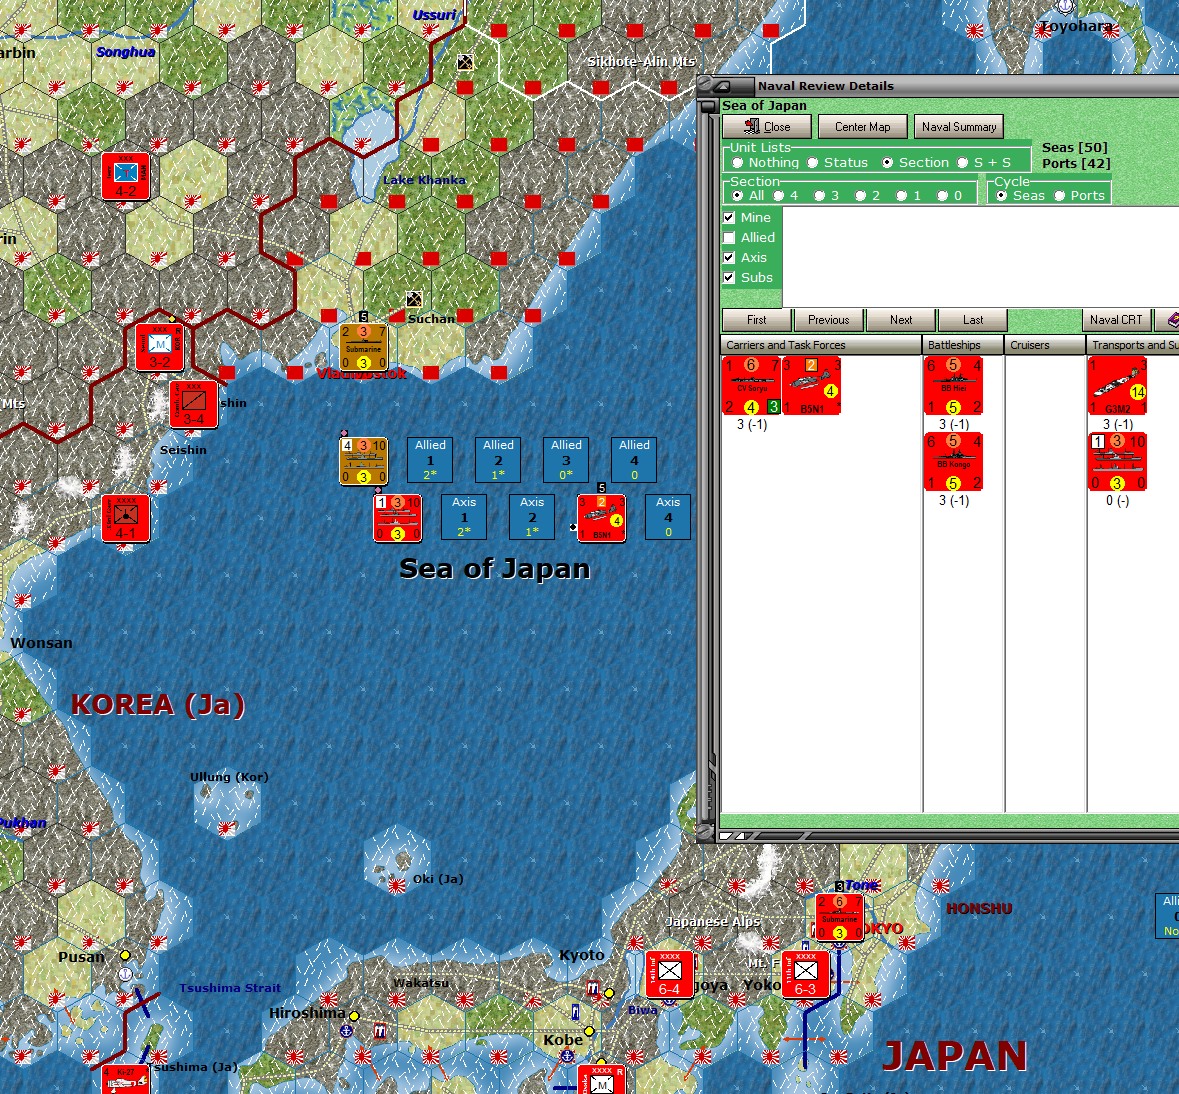The image size is (1179, 1094).
Task: Select the 6-4 infantry army near Kyoto
Action: point(669,974)
